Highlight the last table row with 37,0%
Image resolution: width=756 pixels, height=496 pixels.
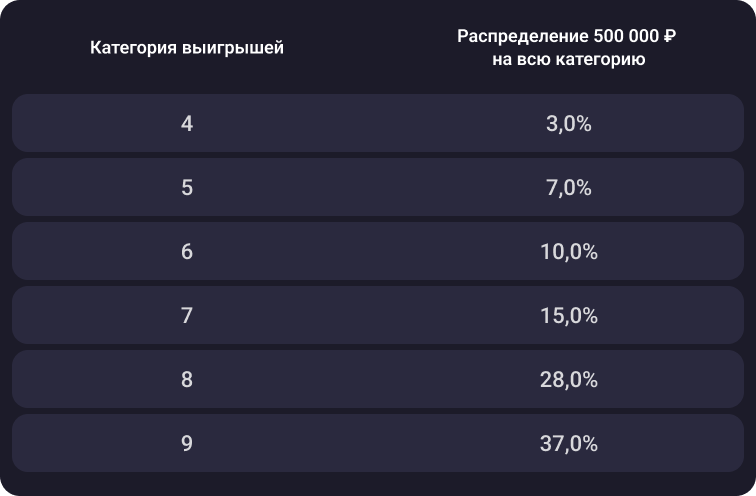pyautogui.click(x=378, y=444)
